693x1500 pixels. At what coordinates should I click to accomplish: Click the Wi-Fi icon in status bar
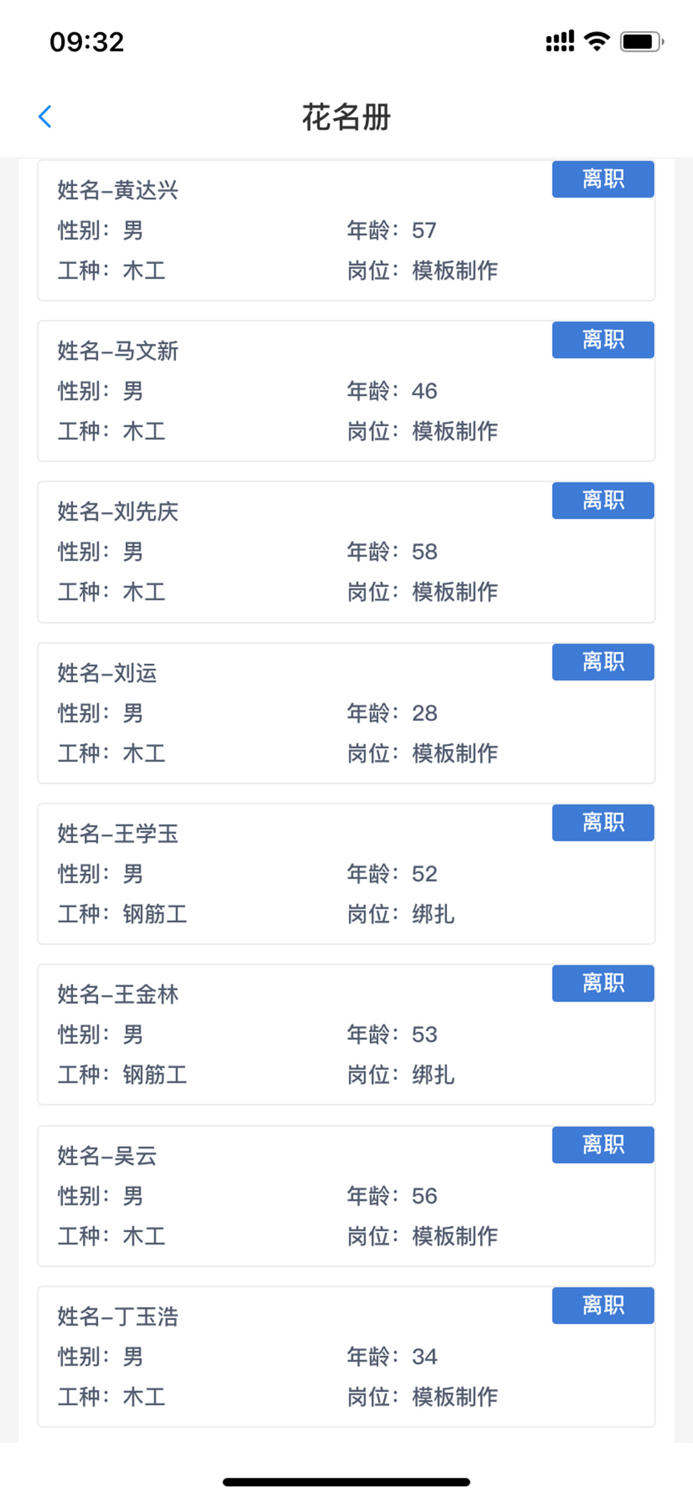pyautogui.click(x=597, y=41)
